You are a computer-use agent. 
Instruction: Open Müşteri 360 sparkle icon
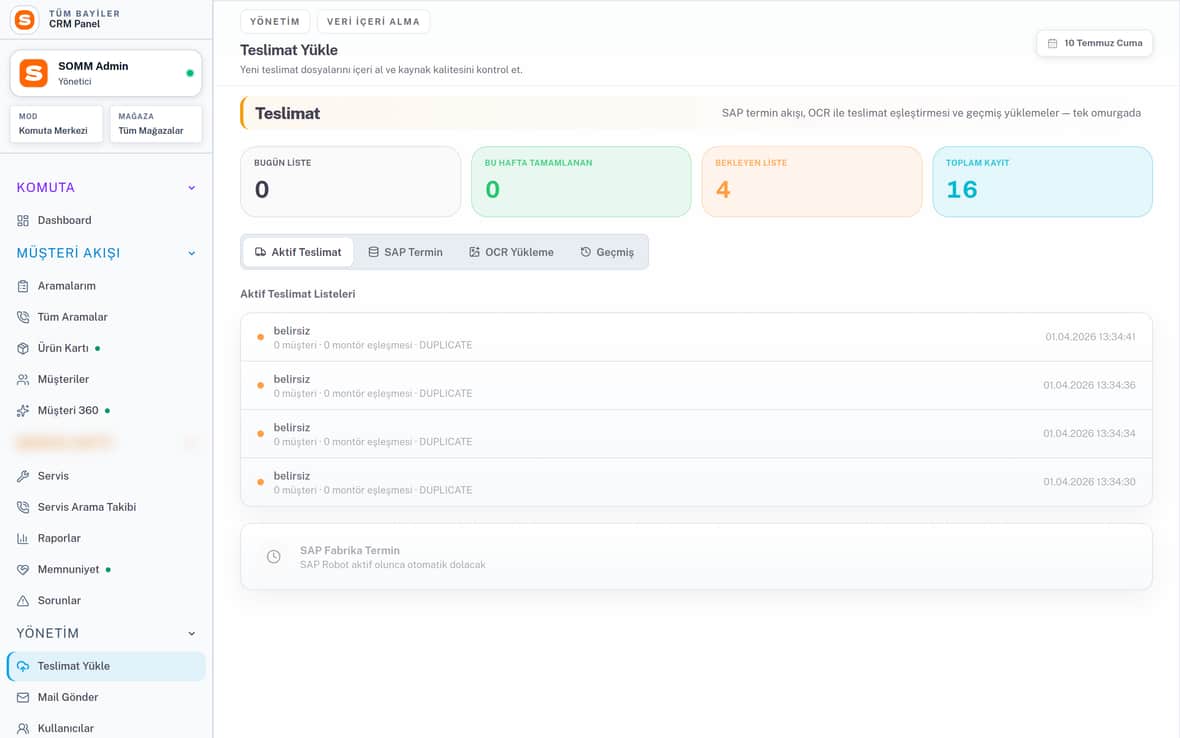click(23, 411)
